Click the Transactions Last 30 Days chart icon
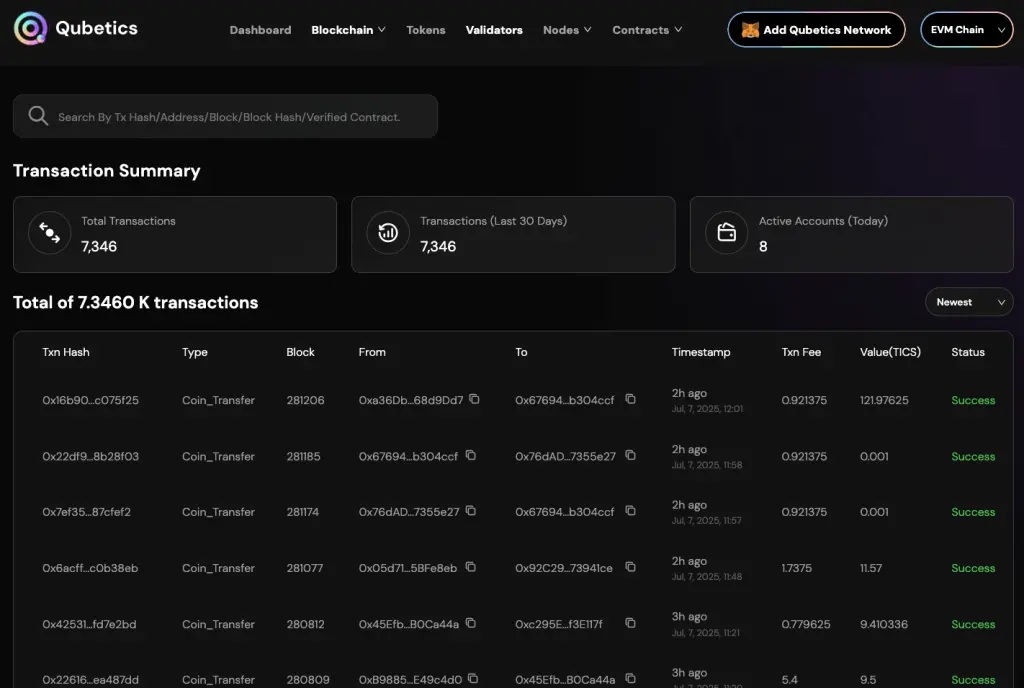Image resolution: width=1024 pixels, height=688 pixels. coord(388,233)
